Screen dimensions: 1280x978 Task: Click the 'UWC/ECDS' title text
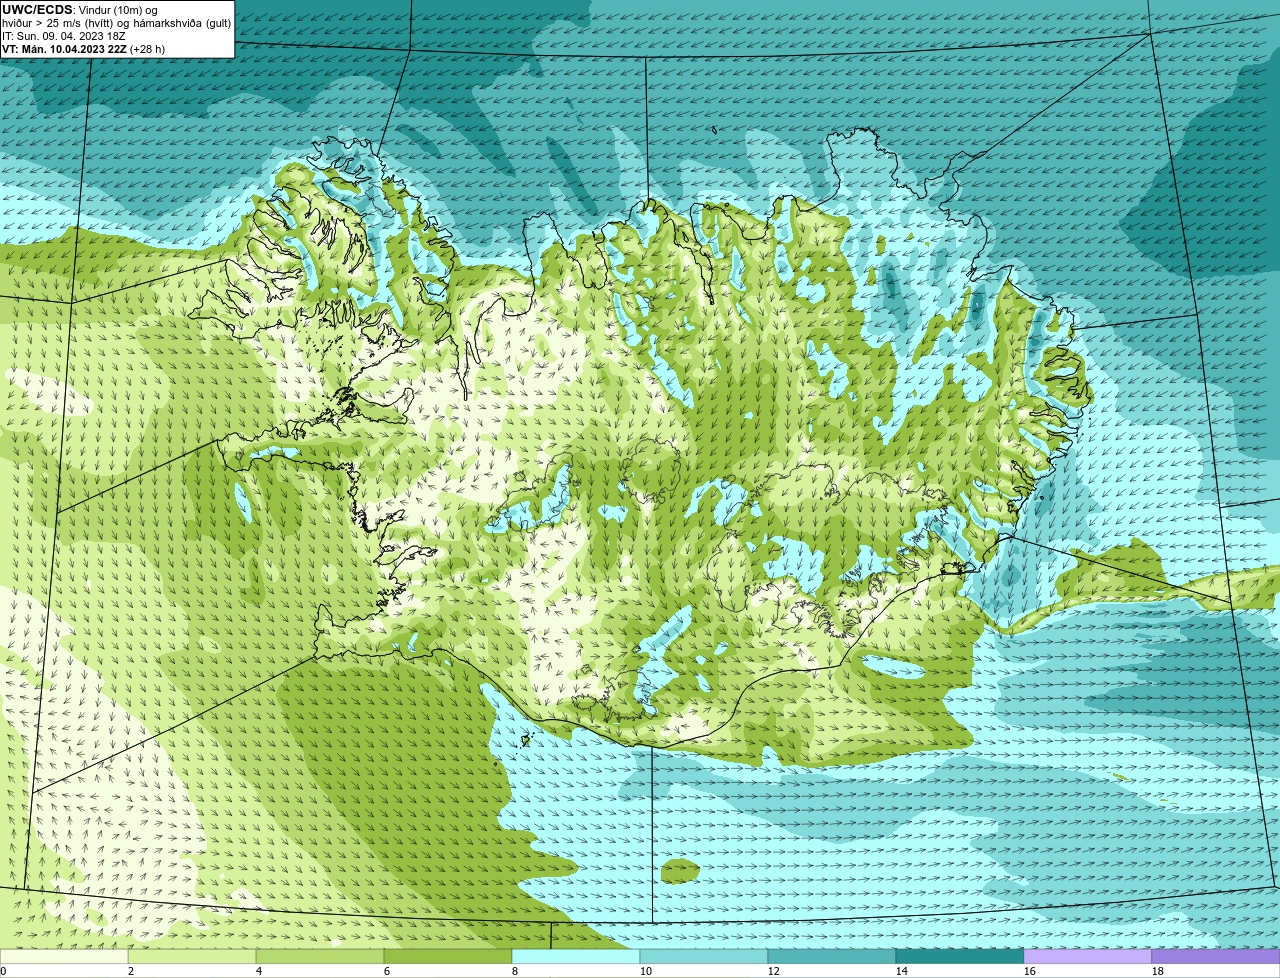37,10
